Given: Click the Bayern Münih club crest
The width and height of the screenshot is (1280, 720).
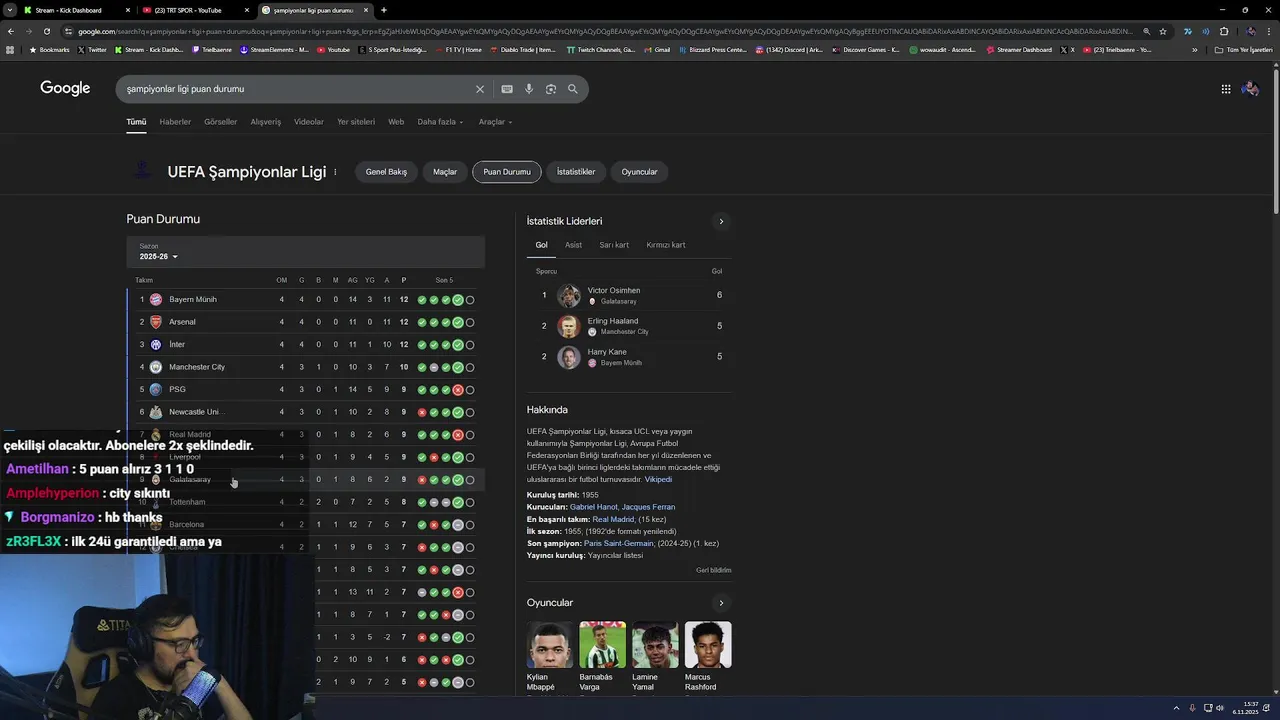Looking at the screenshot, I should (x=155, y=299).
